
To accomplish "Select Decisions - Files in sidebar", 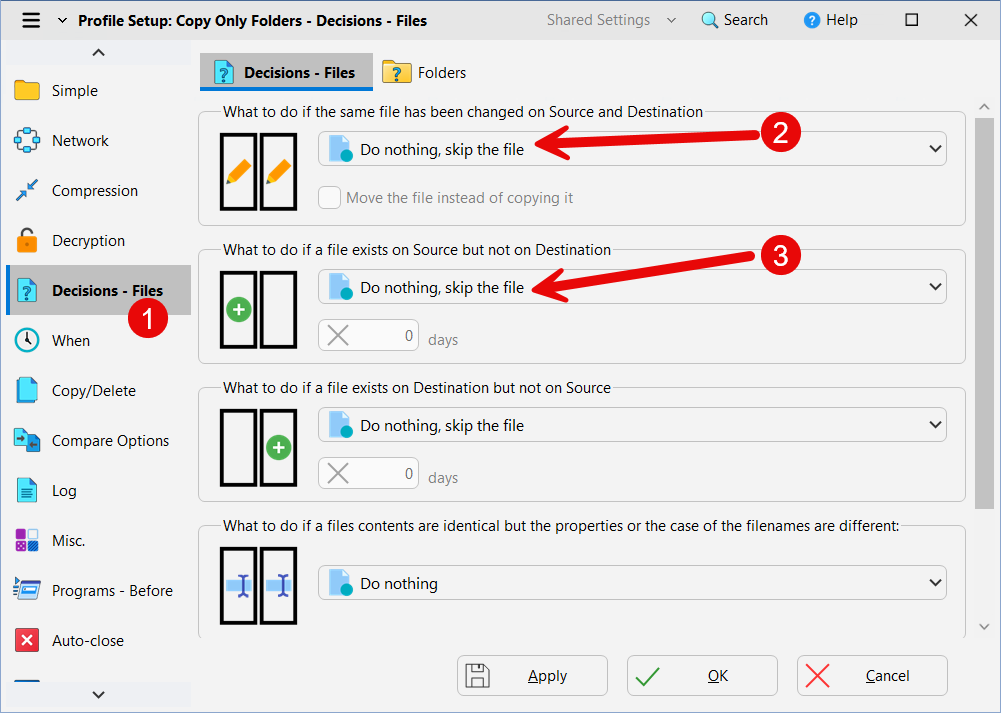I will 98,290.
